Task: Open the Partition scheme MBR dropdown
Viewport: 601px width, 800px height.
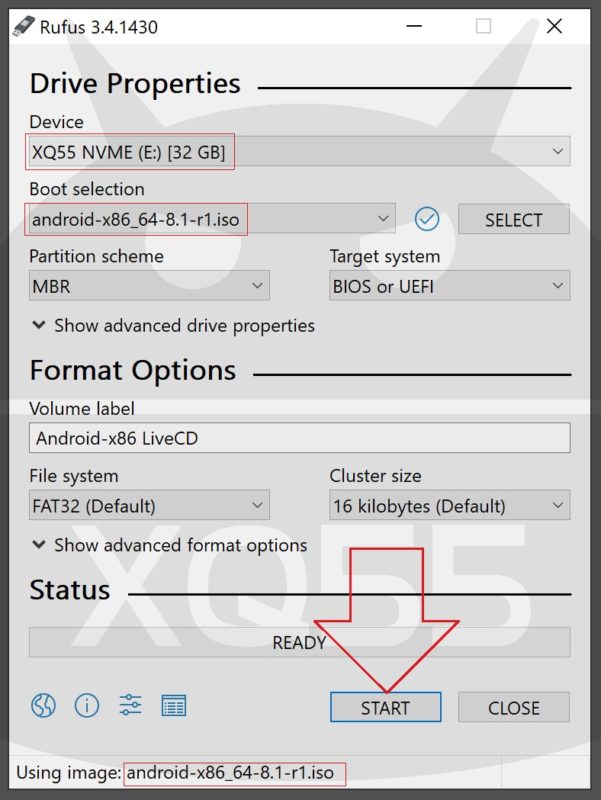Action: point(149,287)
